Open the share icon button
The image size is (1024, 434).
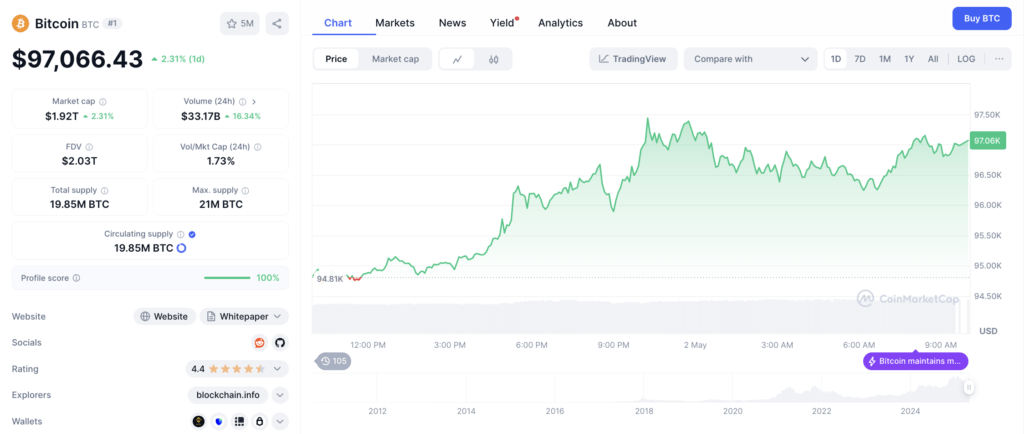277,23
